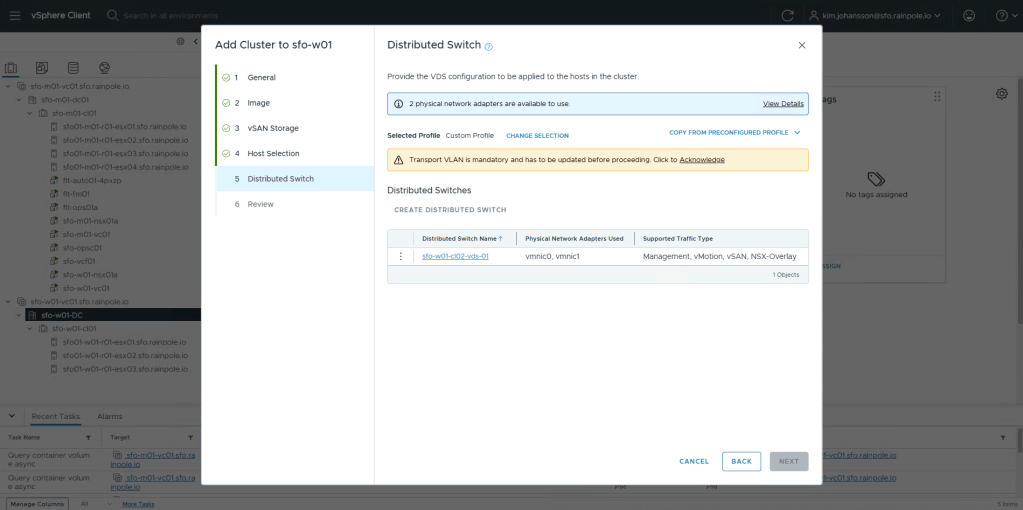Open actions menu for sfo-w01-cl02-vds-01 row
Screen dimensions: 1023x510
[x=401, y=256]
